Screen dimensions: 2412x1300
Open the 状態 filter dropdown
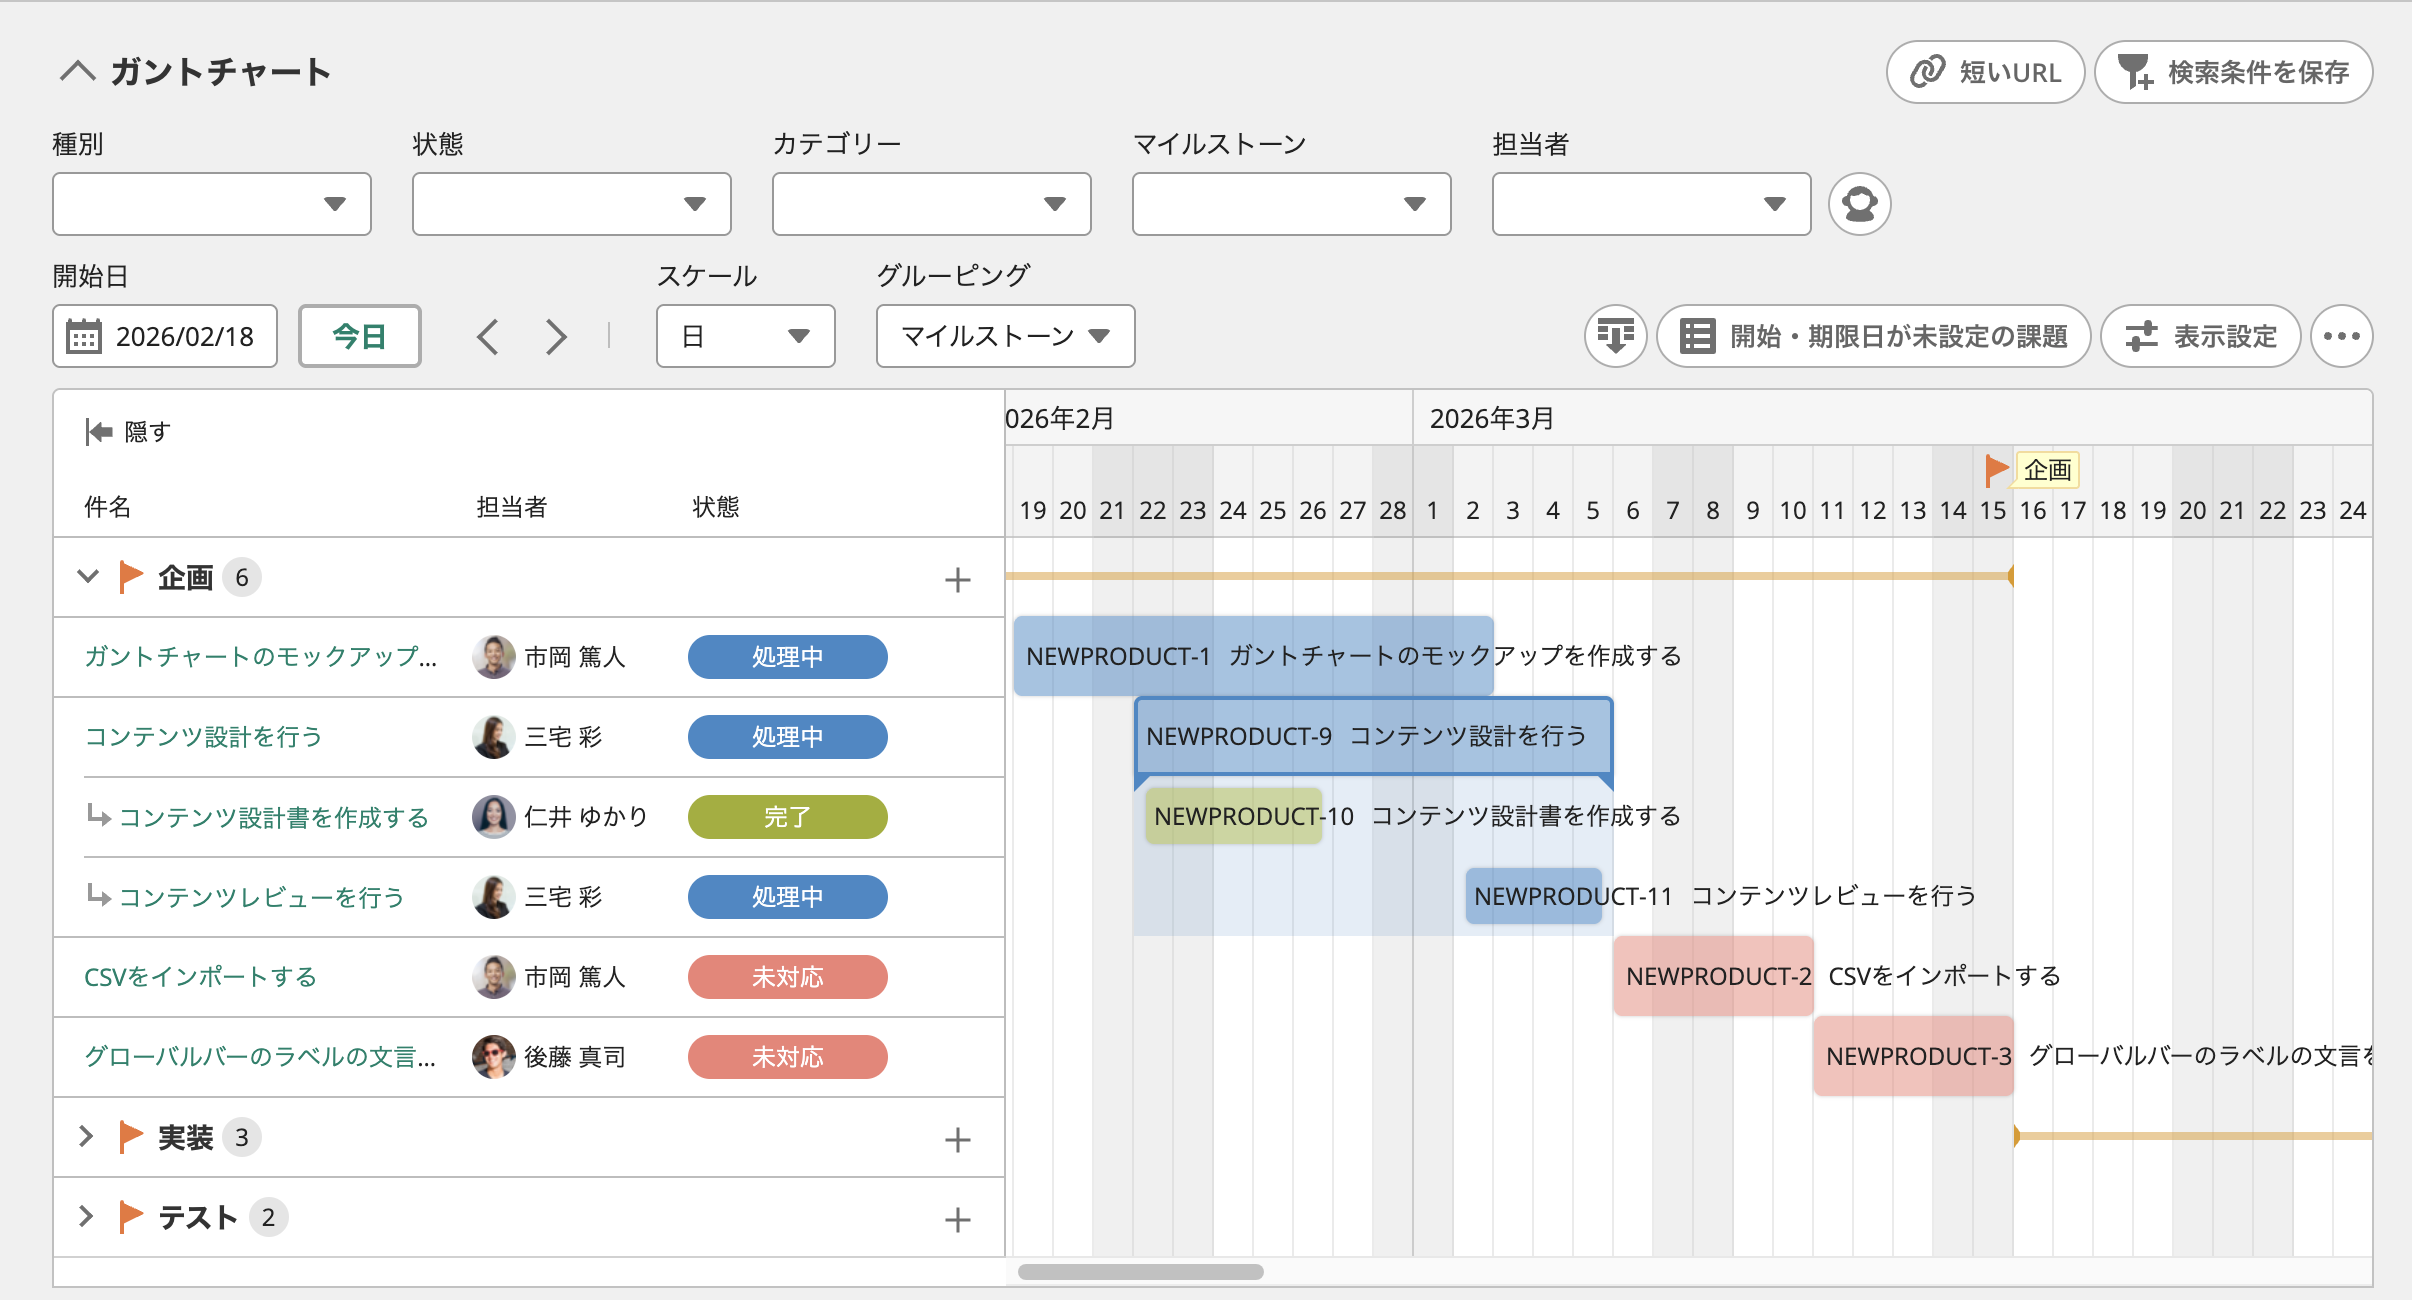point(571,204)
